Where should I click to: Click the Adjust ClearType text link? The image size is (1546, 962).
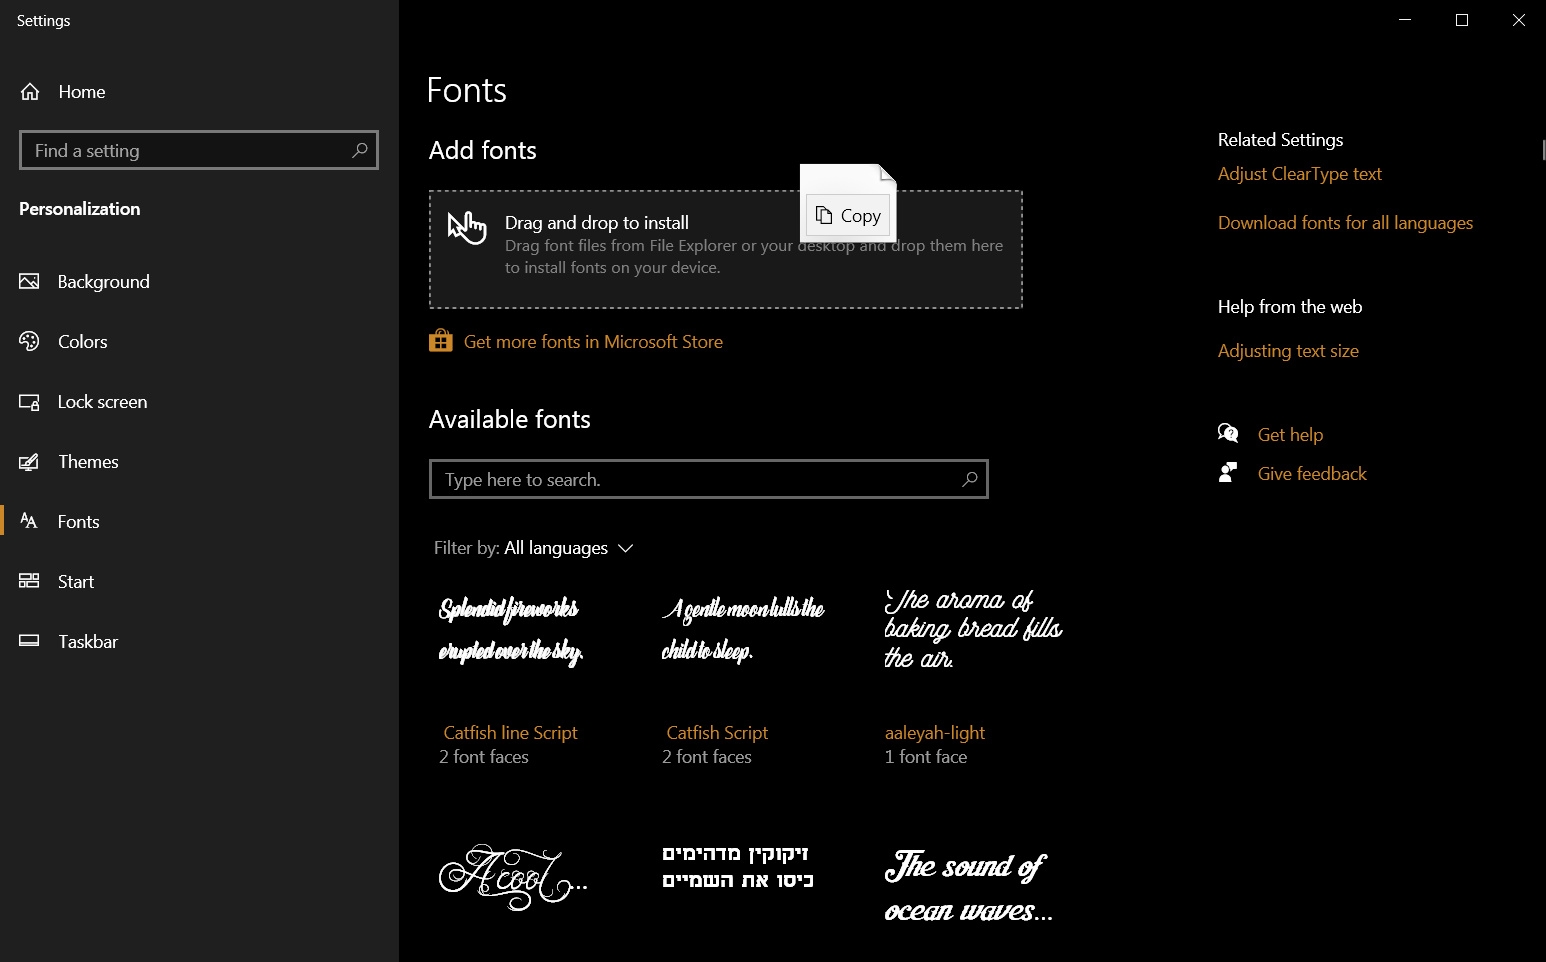click(1299, 173)
